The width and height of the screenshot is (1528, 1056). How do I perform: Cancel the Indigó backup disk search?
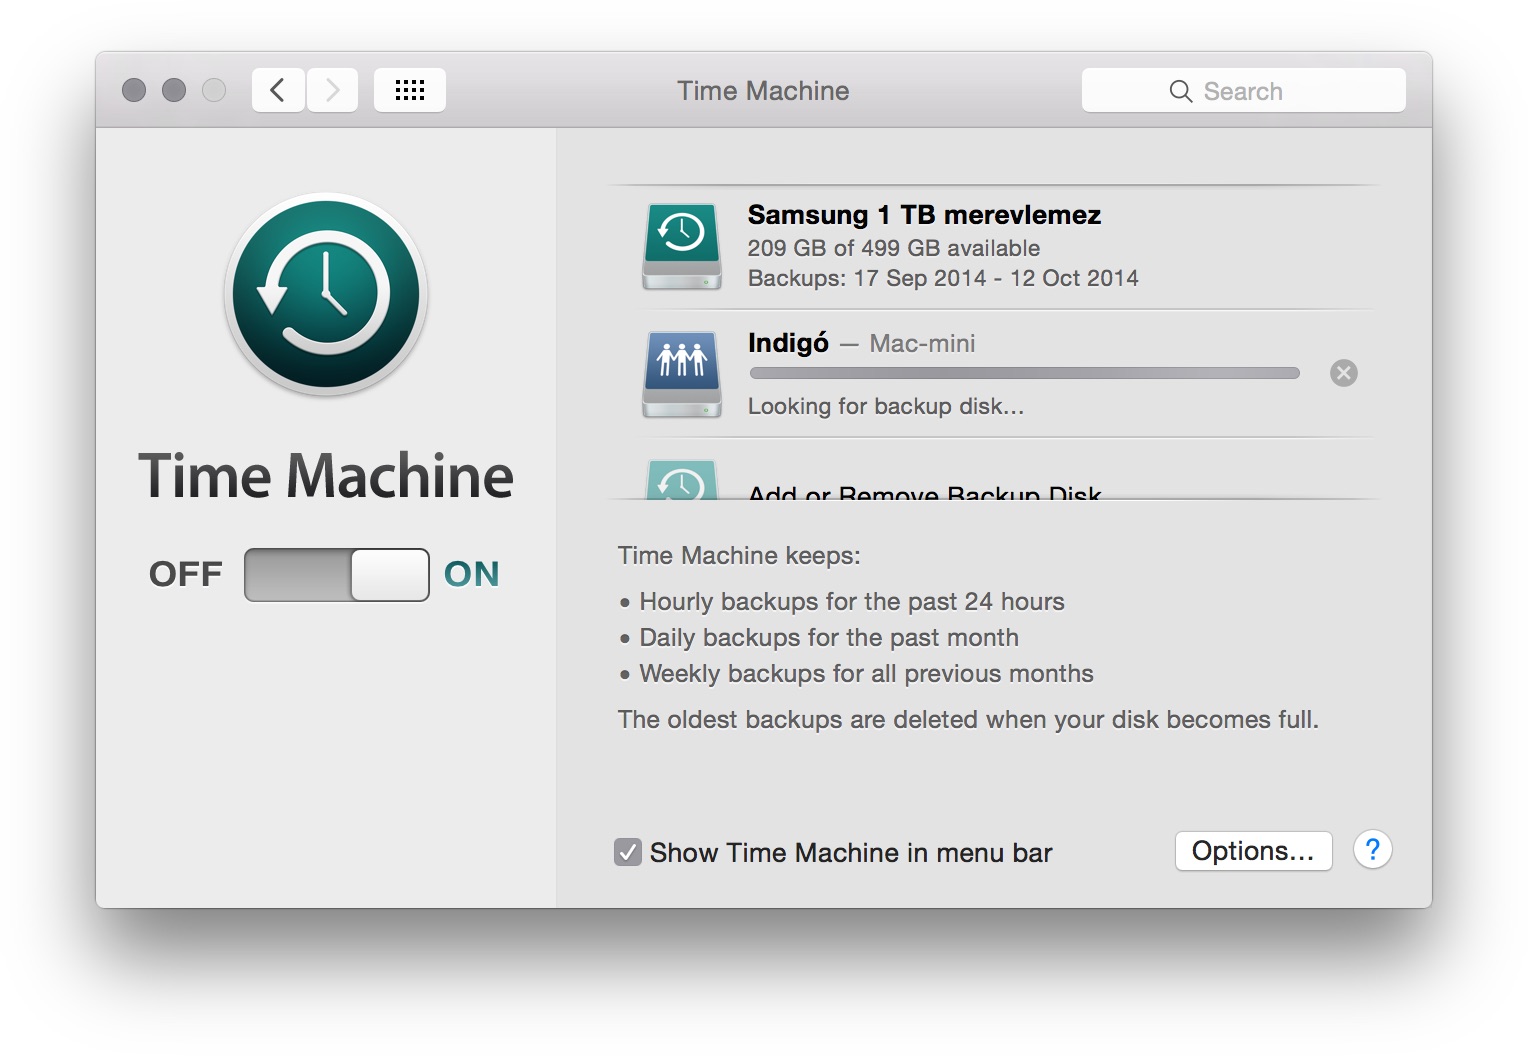pyautogui.click(x=1344, y=373)
